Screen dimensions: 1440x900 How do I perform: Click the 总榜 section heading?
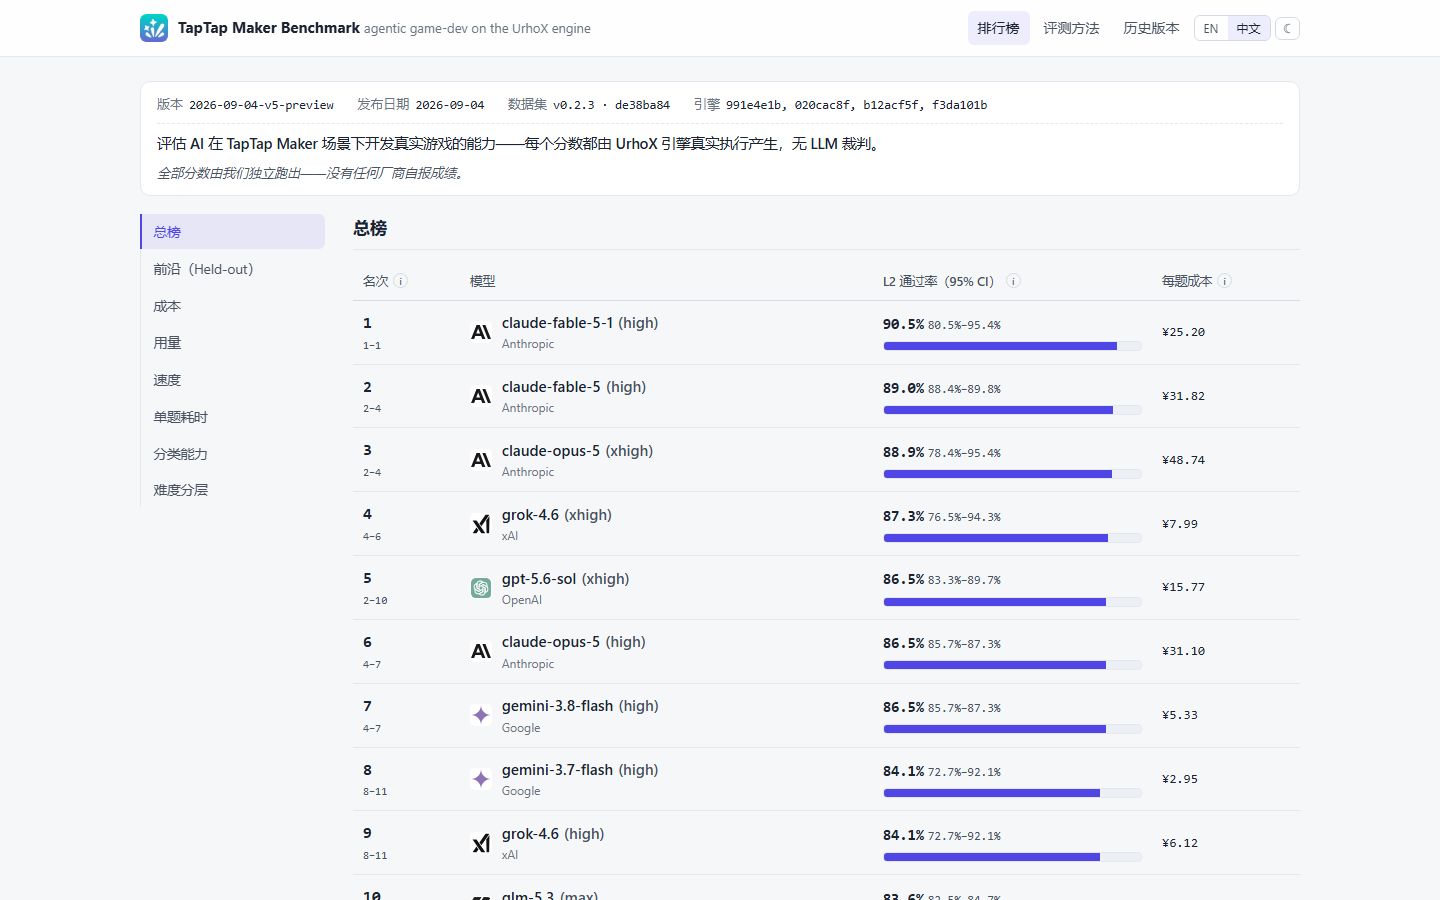370,228
